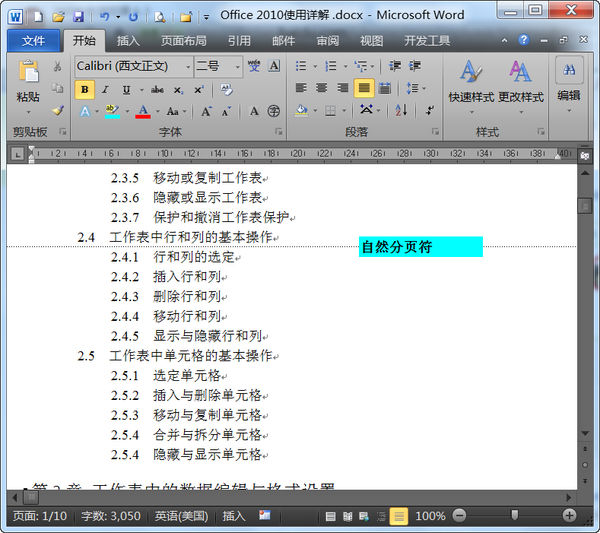Click the vertical scrollbar thumb
The height and width of the screenshot is (533, 600).
tap(585, 206)
